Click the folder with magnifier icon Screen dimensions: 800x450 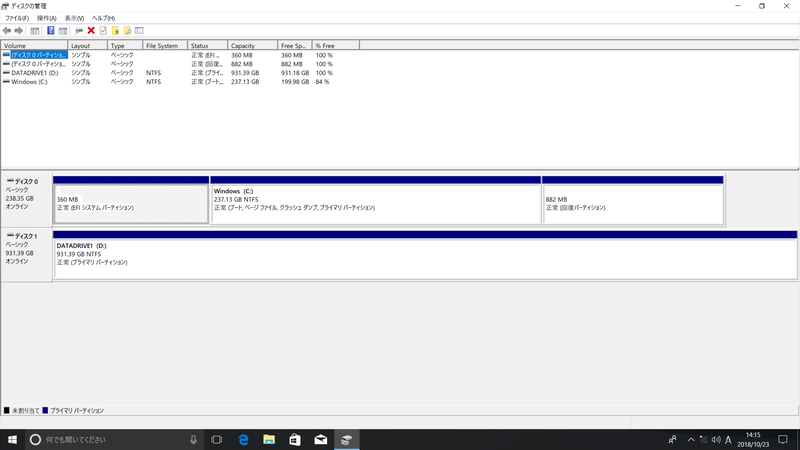(x=128, y=31)
